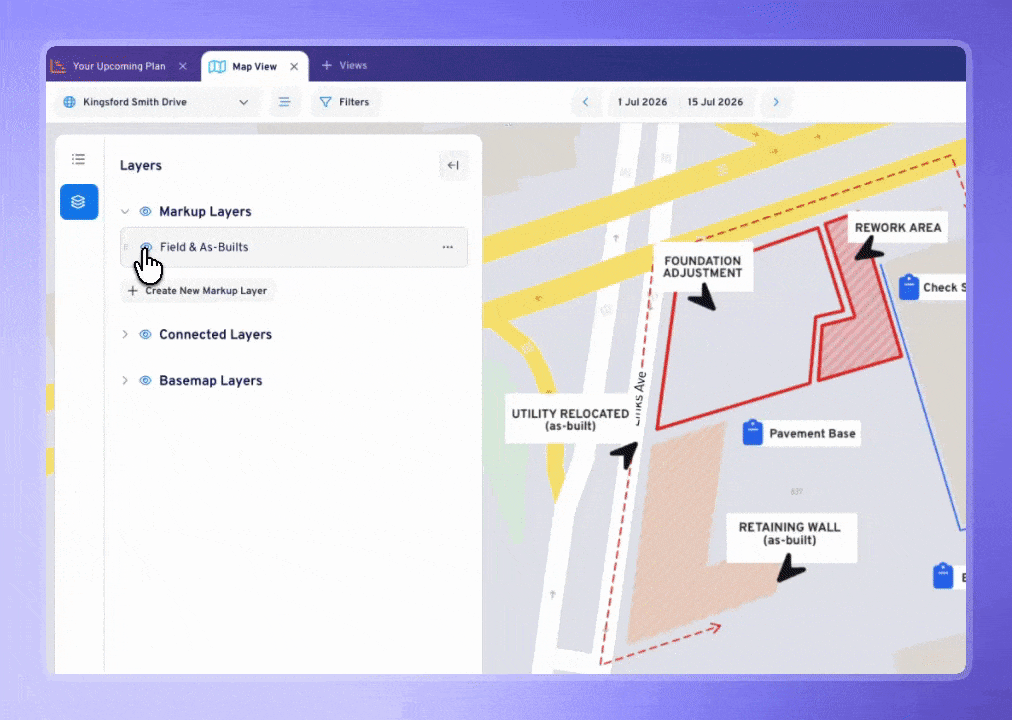Click the Field & As-Builts layer name
Image resolution: width=1012 pixels, height=720 pixels.
[204, 247]
